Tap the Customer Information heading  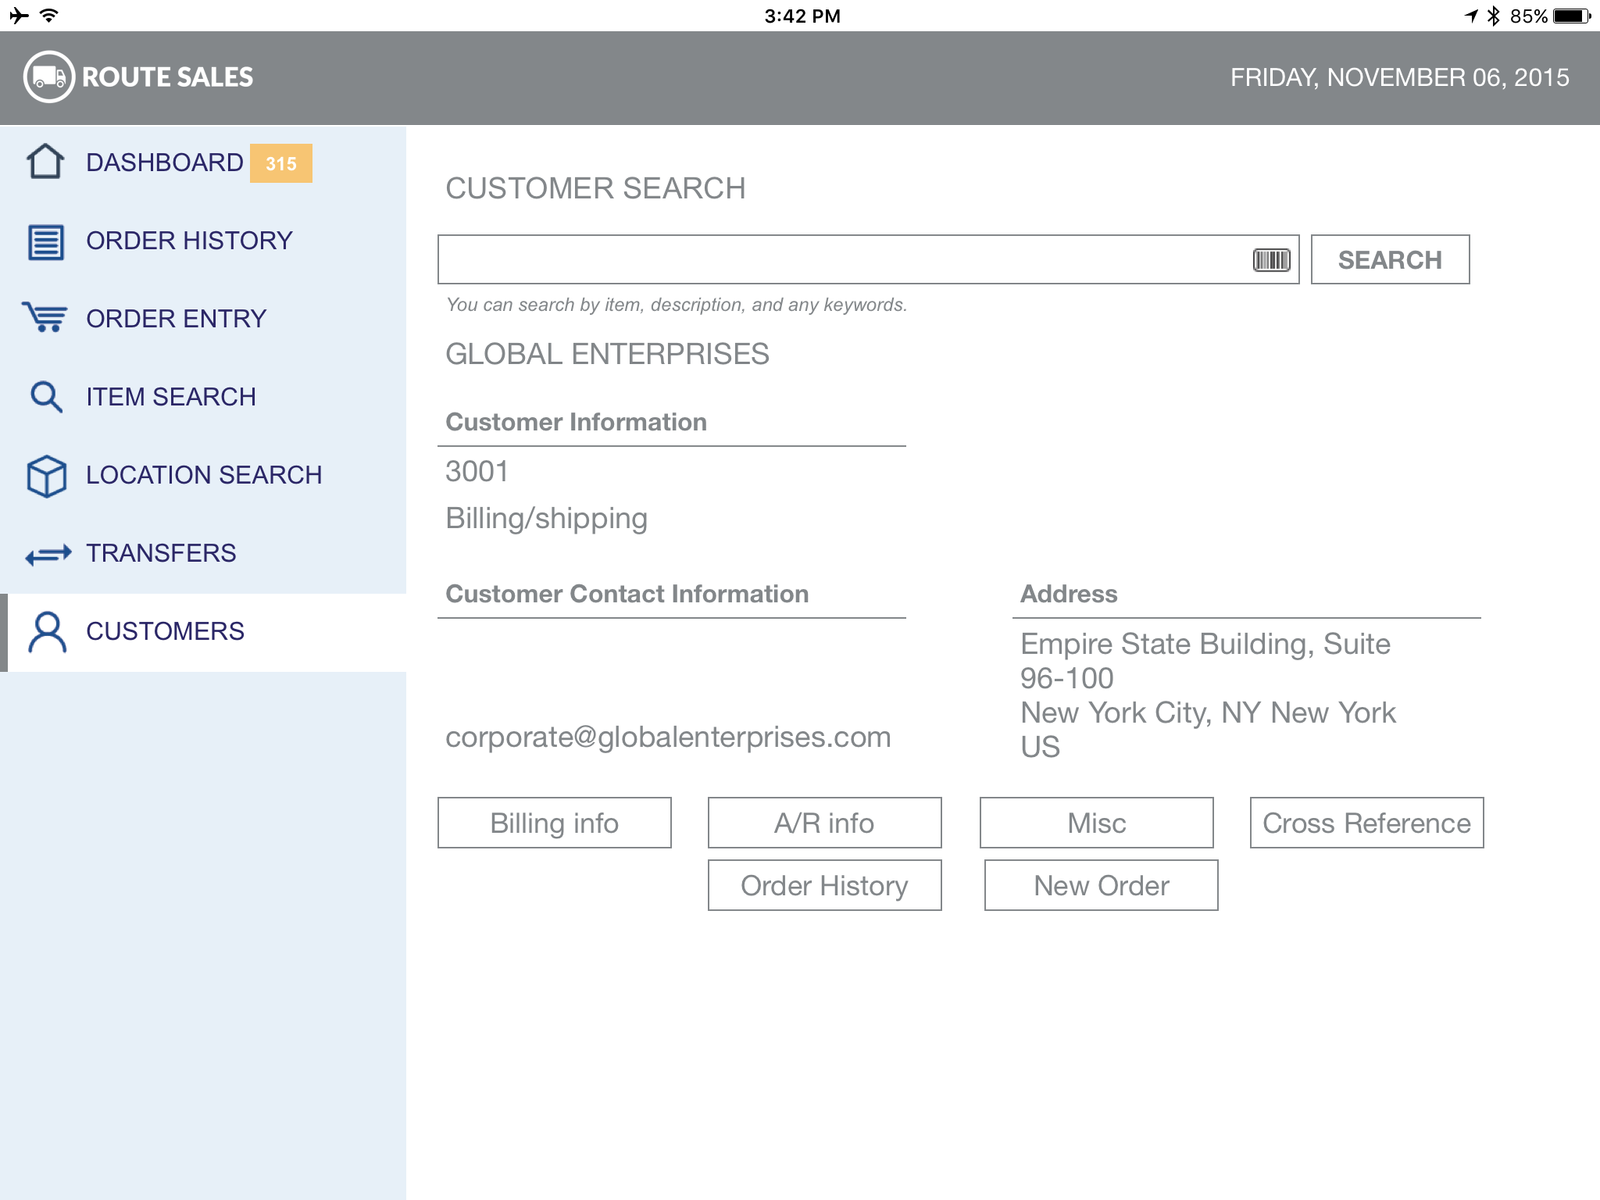(x=576, y=422)
